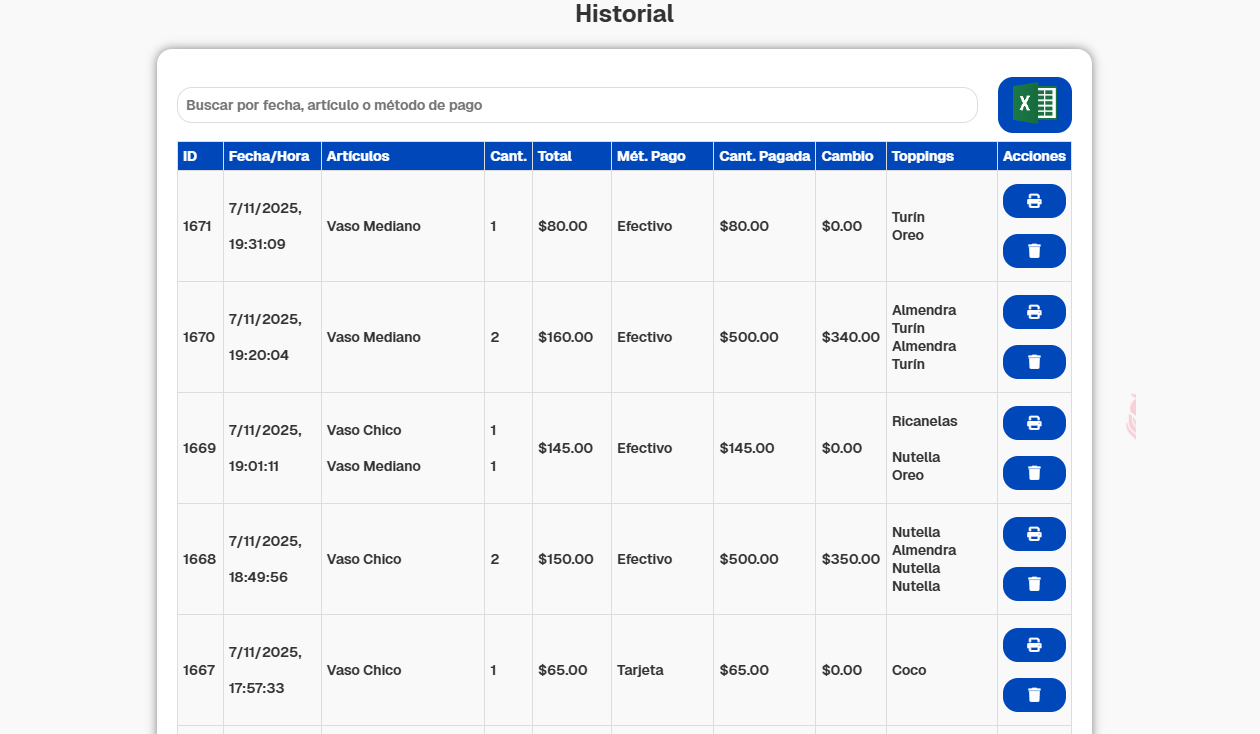Print the receipt for order 1668

tap(1033, 533)
